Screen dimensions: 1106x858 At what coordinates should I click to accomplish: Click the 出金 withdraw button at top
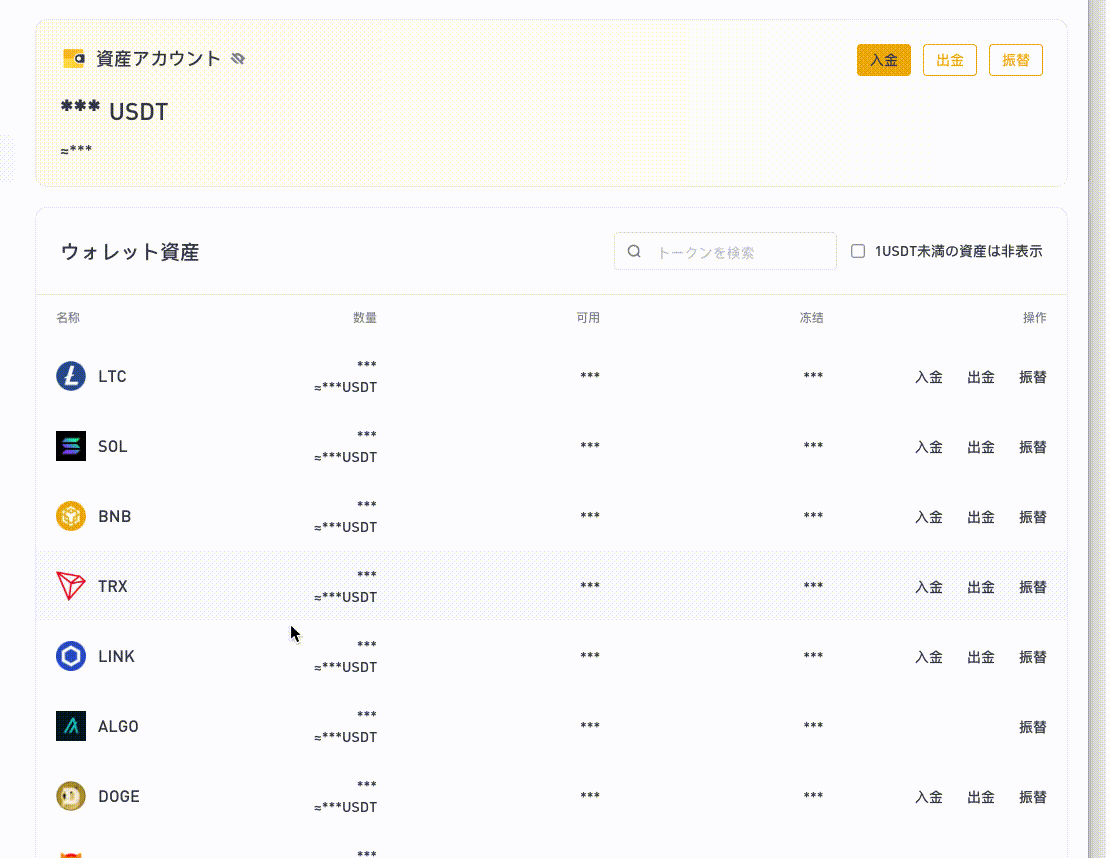coord(949,60)
